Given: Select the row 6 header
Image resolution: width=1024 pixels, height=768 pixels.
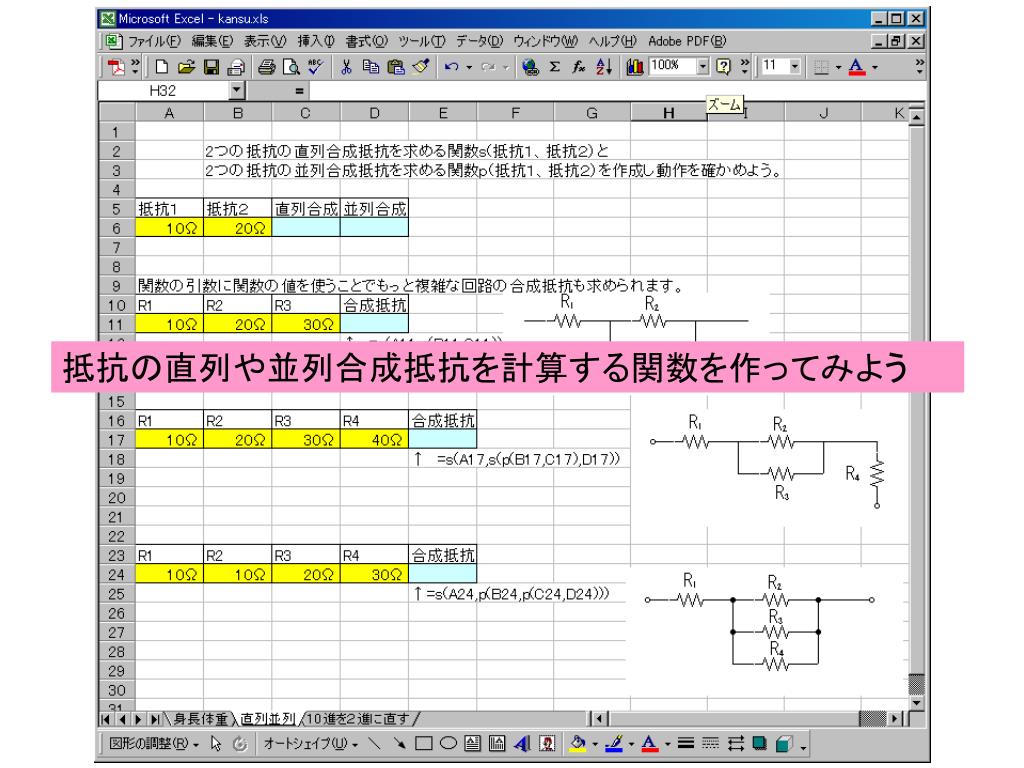Looking at the screenshot, I should (117, 228).
